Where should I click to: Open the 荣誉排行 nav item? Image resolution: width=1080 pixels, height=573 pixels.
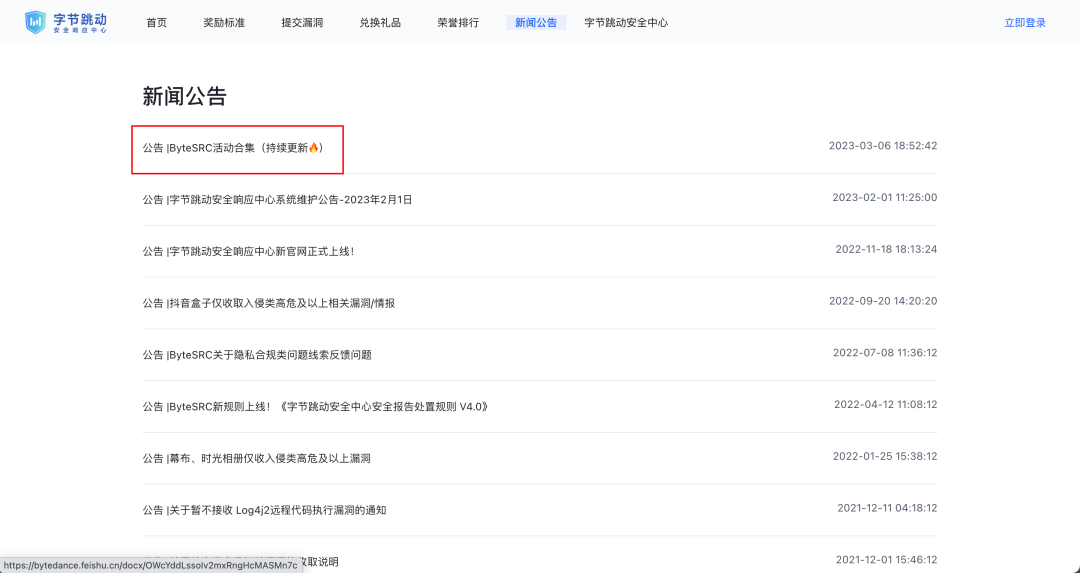tap(458, 23)
